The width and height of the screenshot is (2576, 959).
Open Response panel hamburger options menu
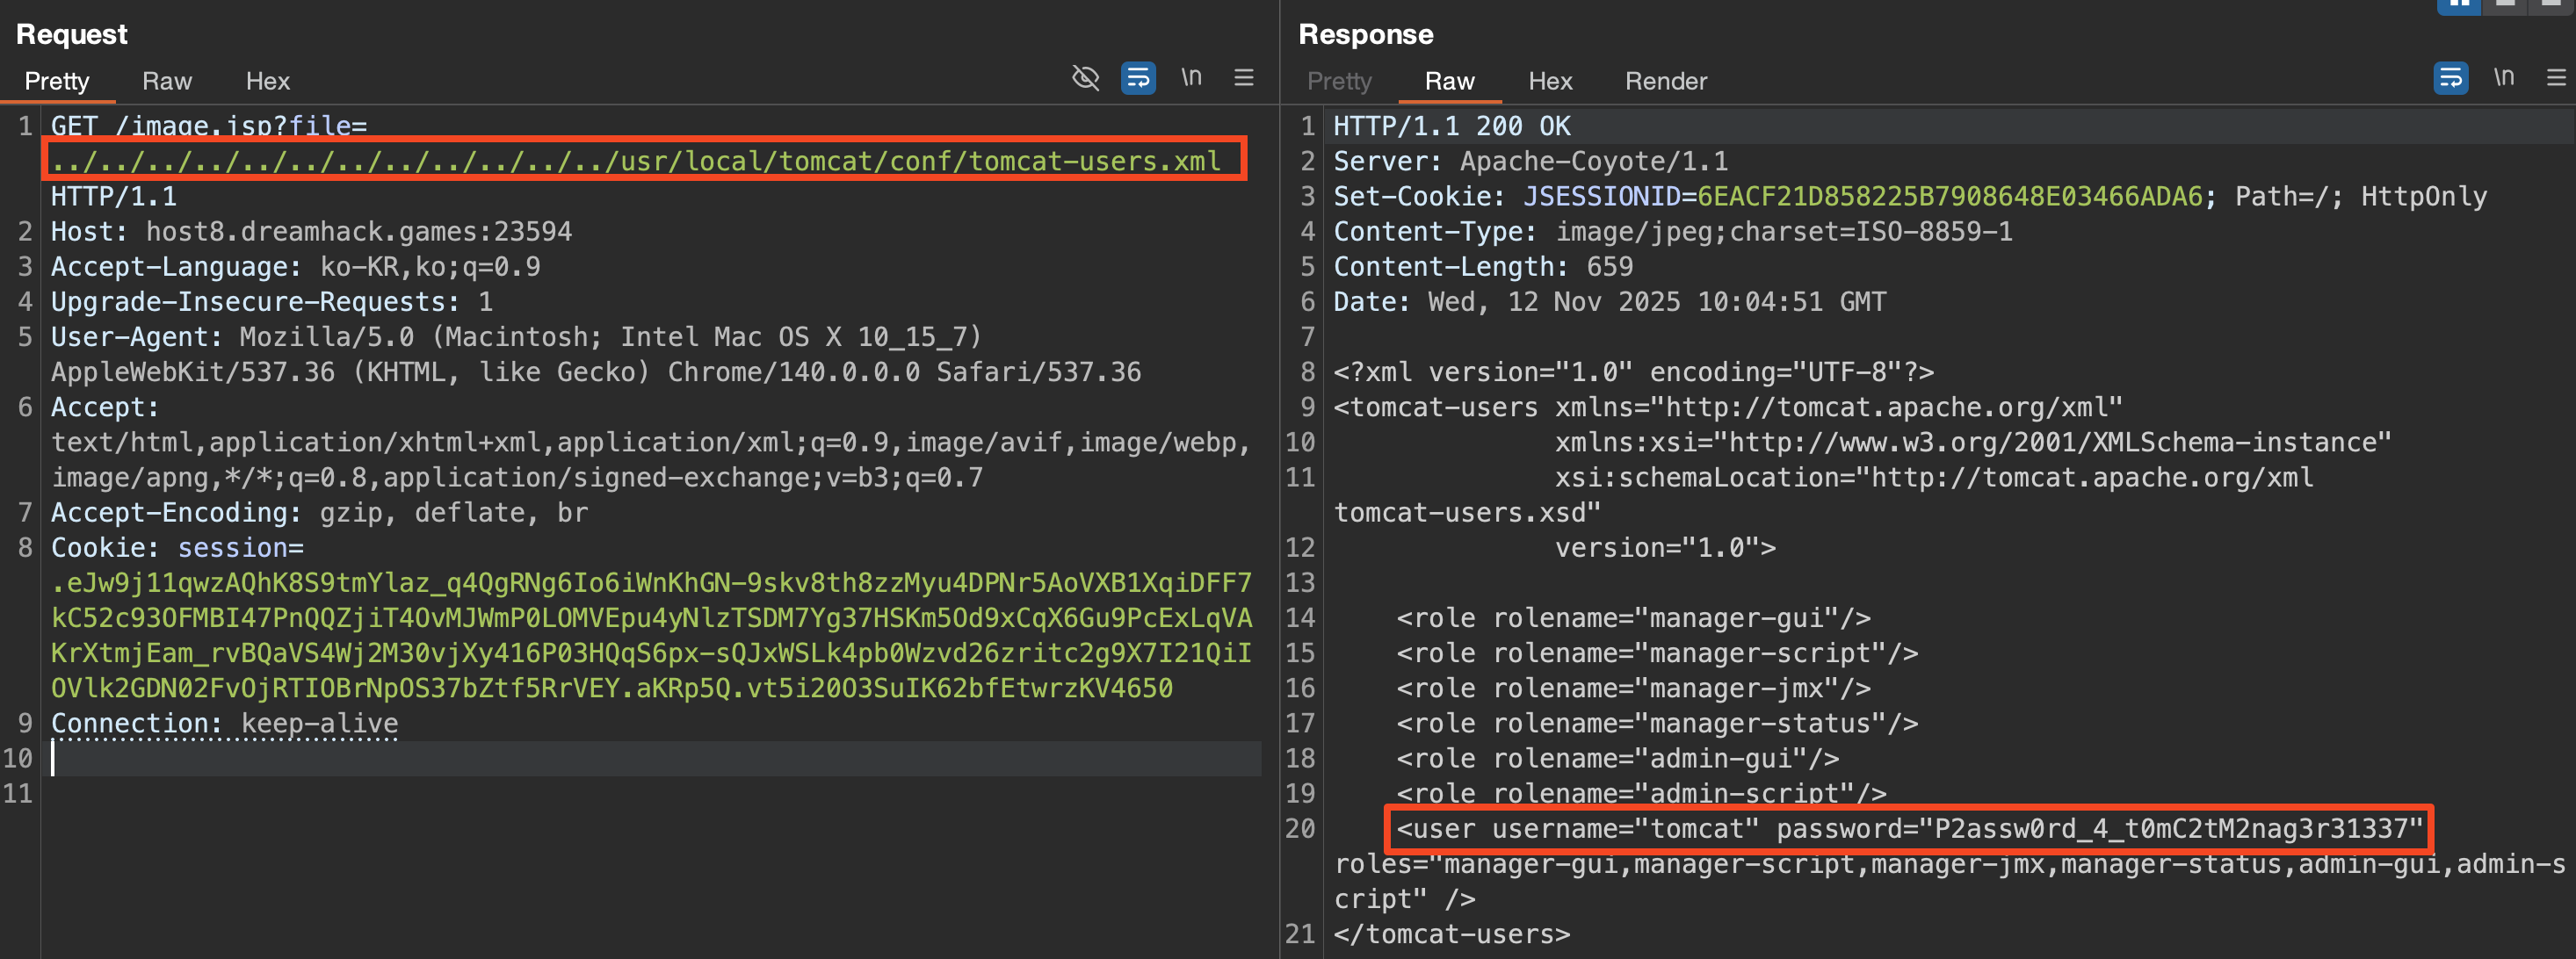2555,77
